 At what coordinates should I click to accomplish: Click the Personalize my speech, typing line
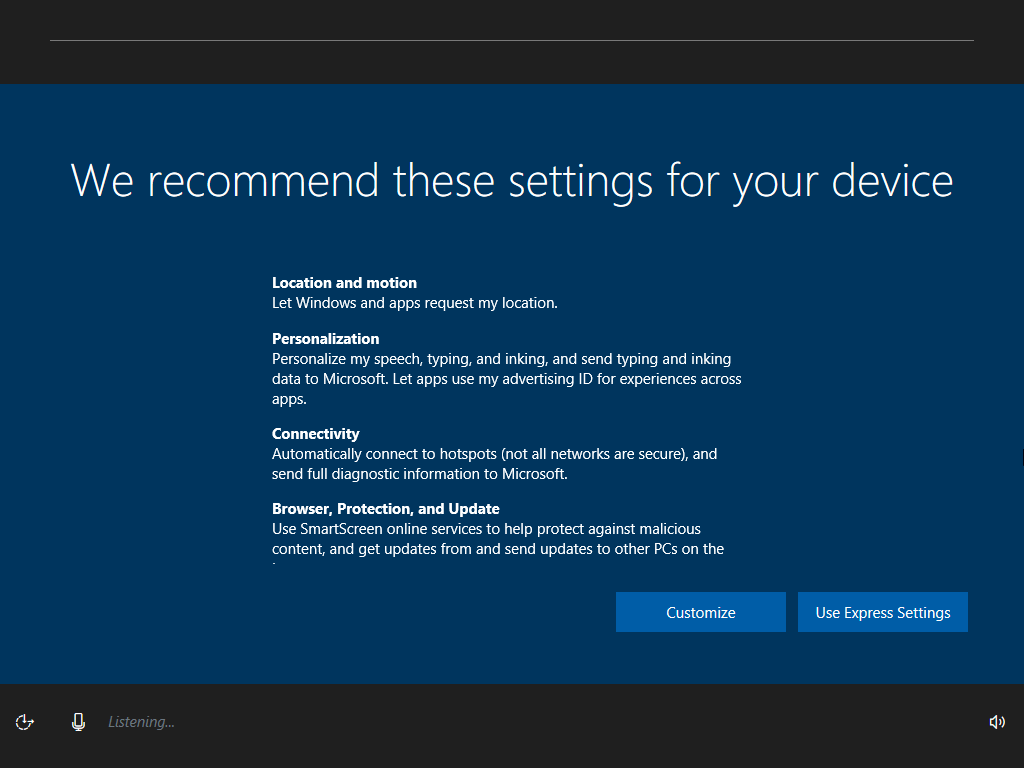502,359
